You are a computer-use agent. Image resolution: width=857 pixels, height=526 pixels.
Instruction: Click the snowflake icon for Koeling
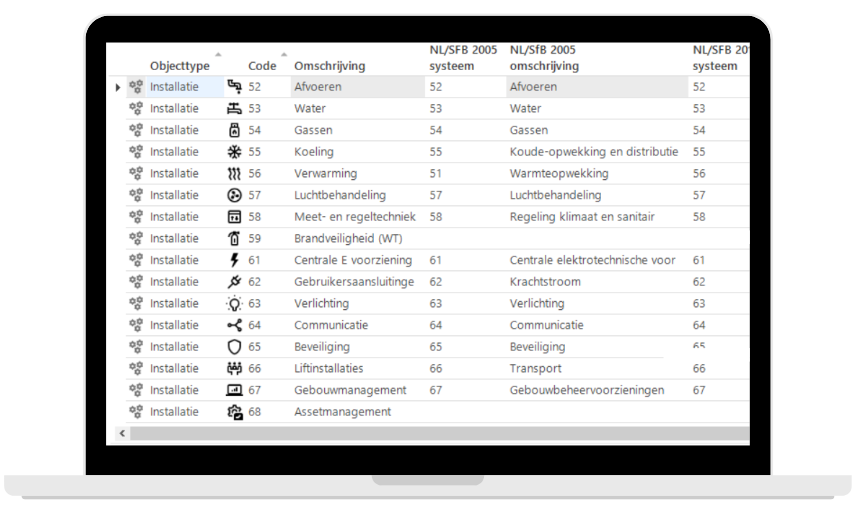235,152
